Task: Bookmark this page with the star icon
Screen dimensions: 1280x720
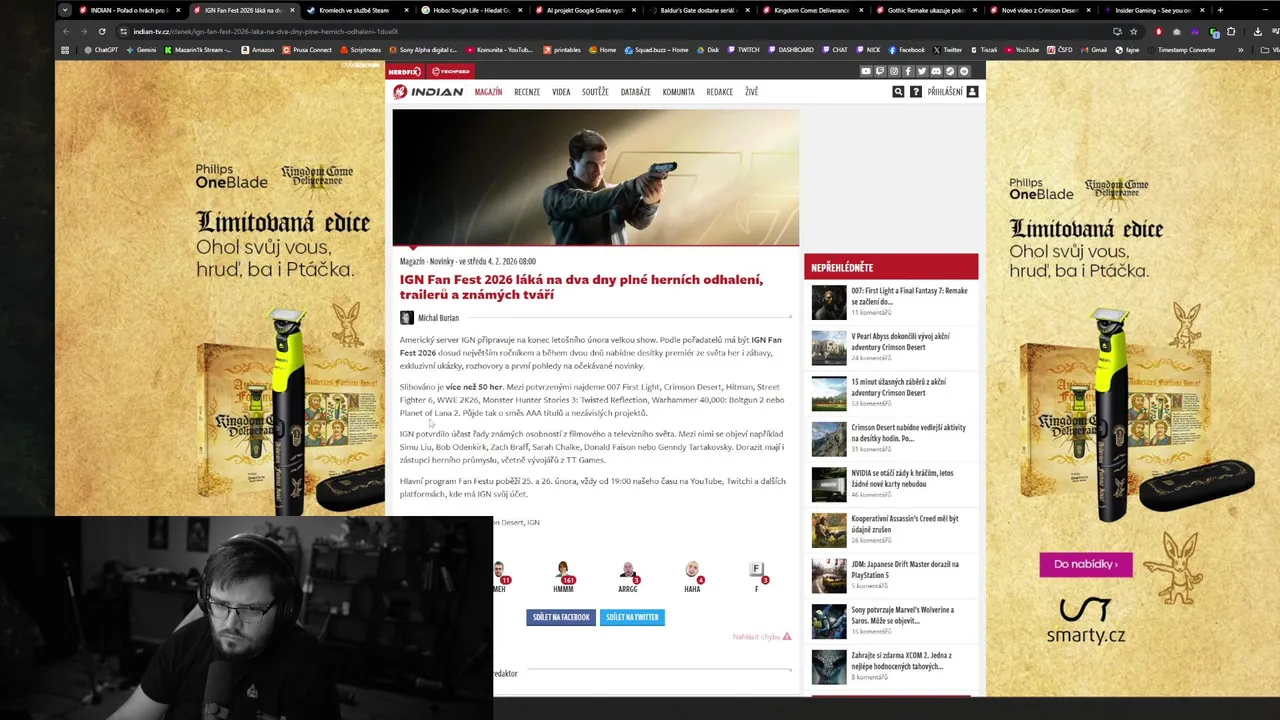Action: 1133,31
